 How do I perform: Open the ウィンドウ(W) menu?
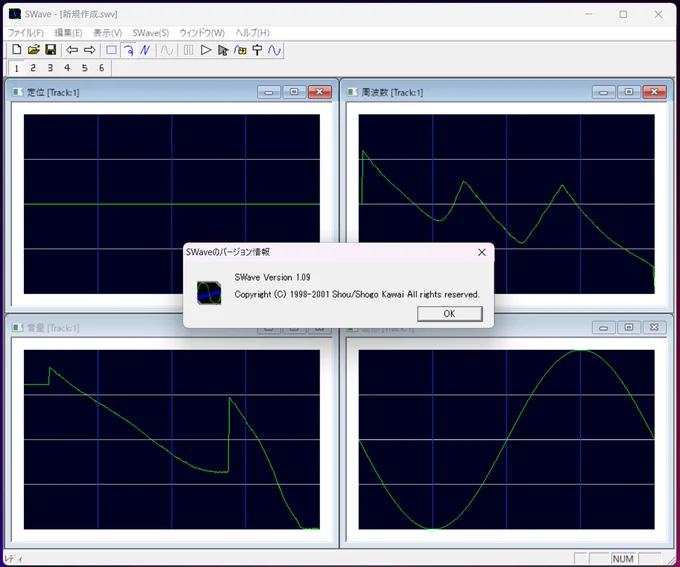[202, 33]
